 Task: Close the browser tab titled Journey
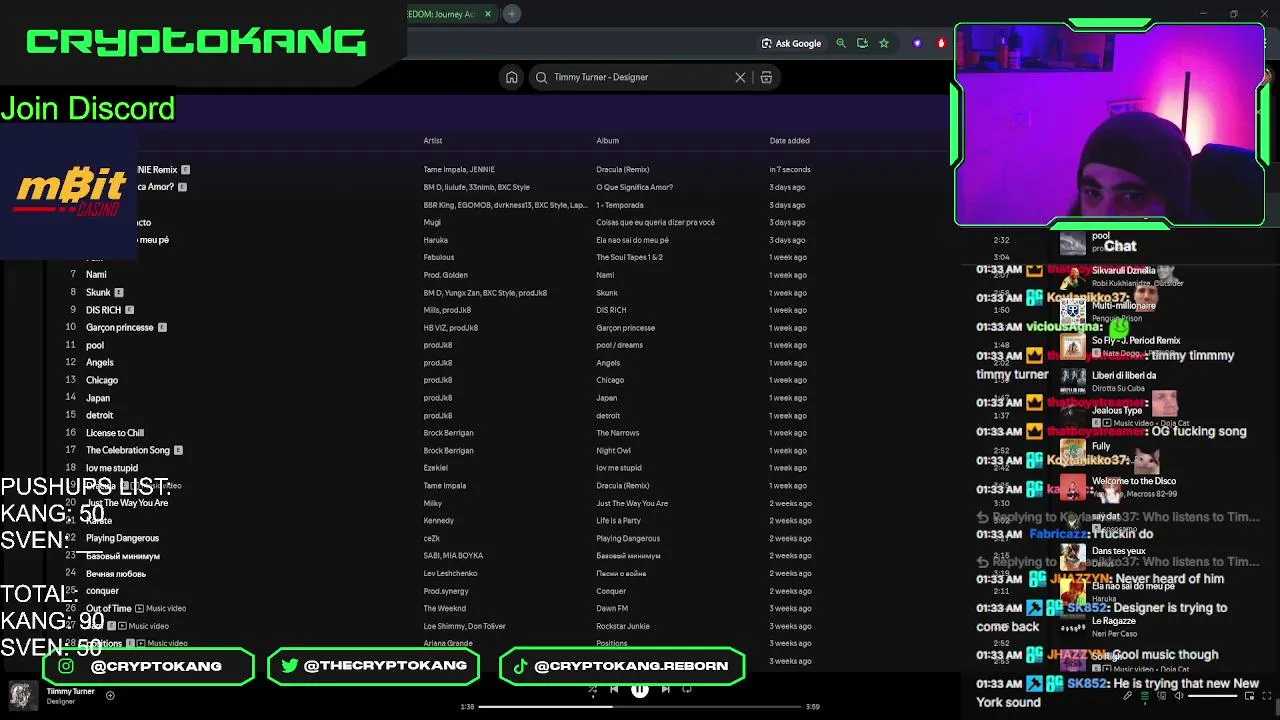point(488,14)
